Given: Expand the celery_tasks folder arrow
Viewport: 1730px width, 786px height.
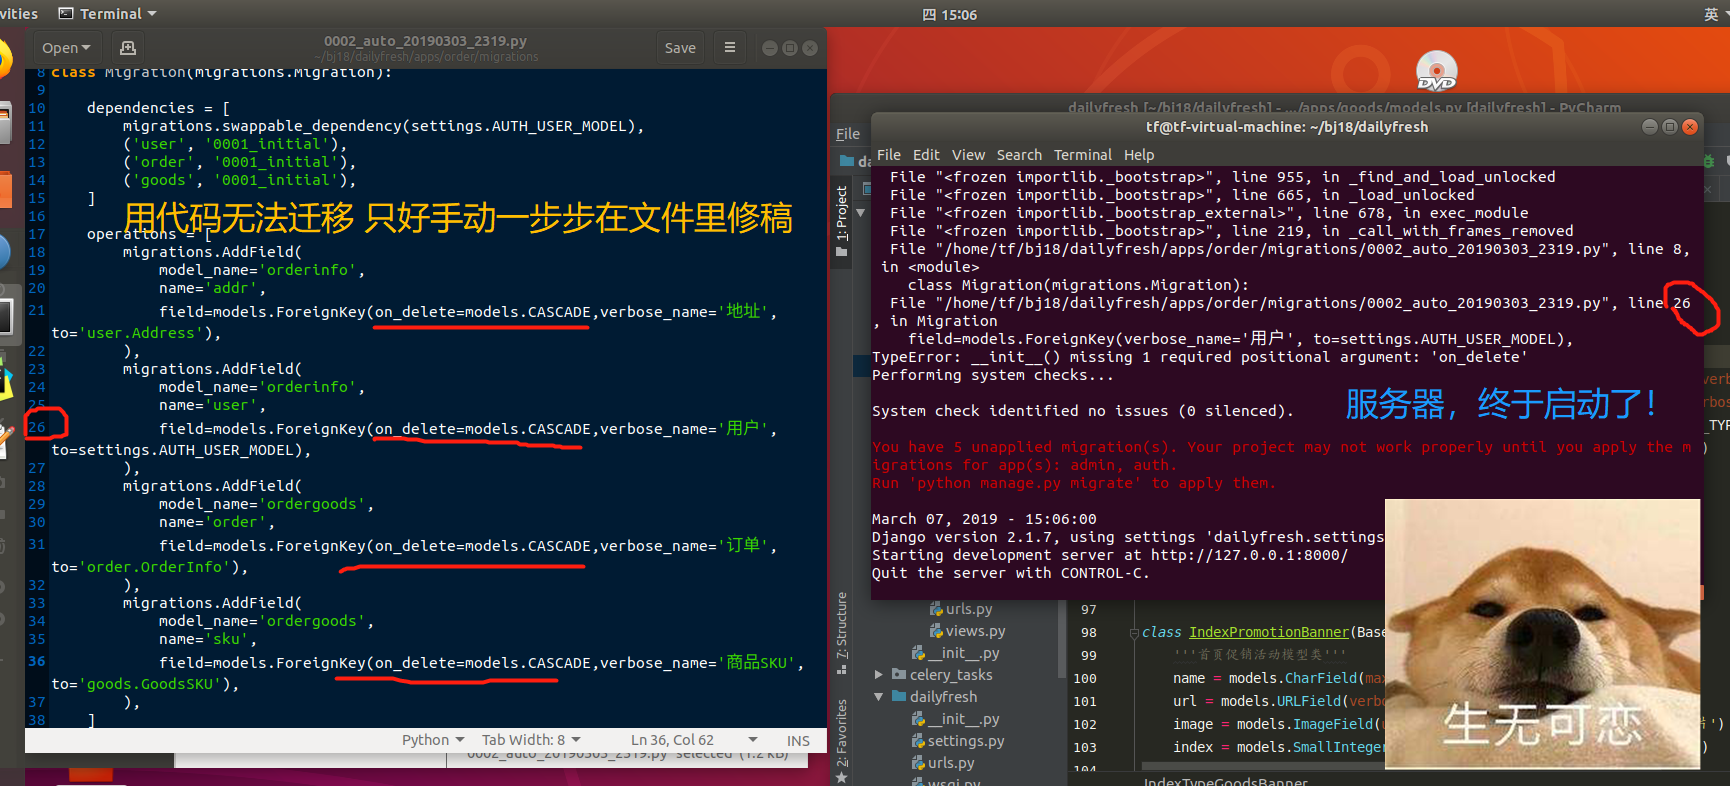Looking at the screenshot, I should pos(878,675).
